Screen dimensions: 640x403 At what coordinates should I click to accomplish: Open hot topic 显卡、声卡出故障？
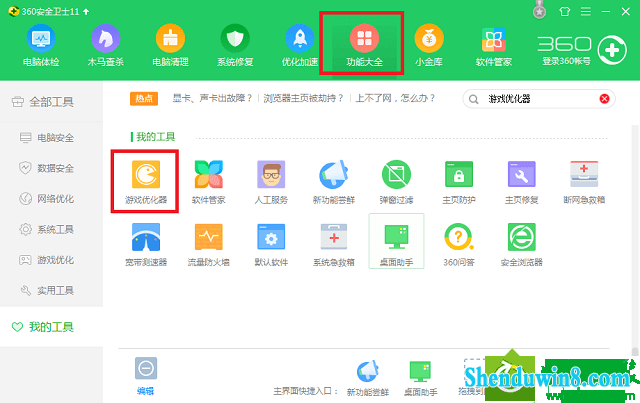coord(212,98)
